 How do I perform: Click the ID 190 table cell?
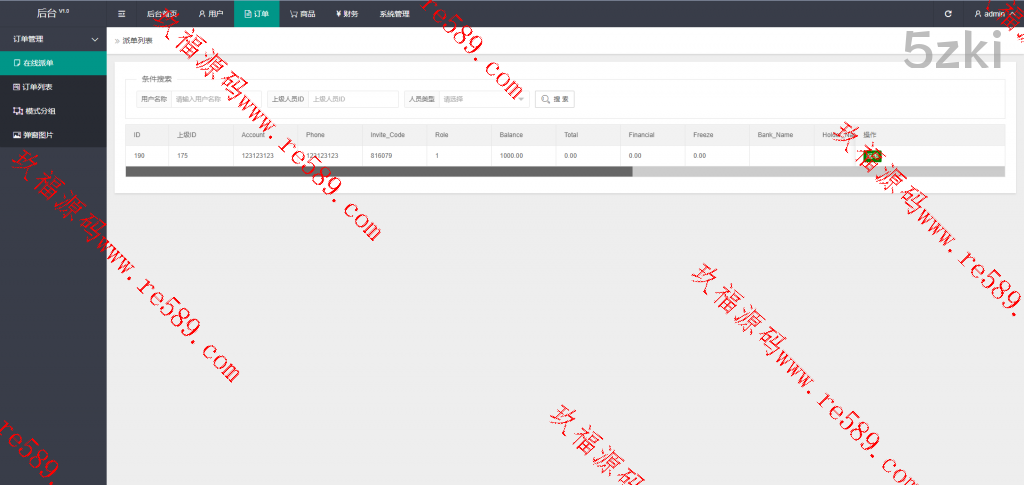coord(139,156)
